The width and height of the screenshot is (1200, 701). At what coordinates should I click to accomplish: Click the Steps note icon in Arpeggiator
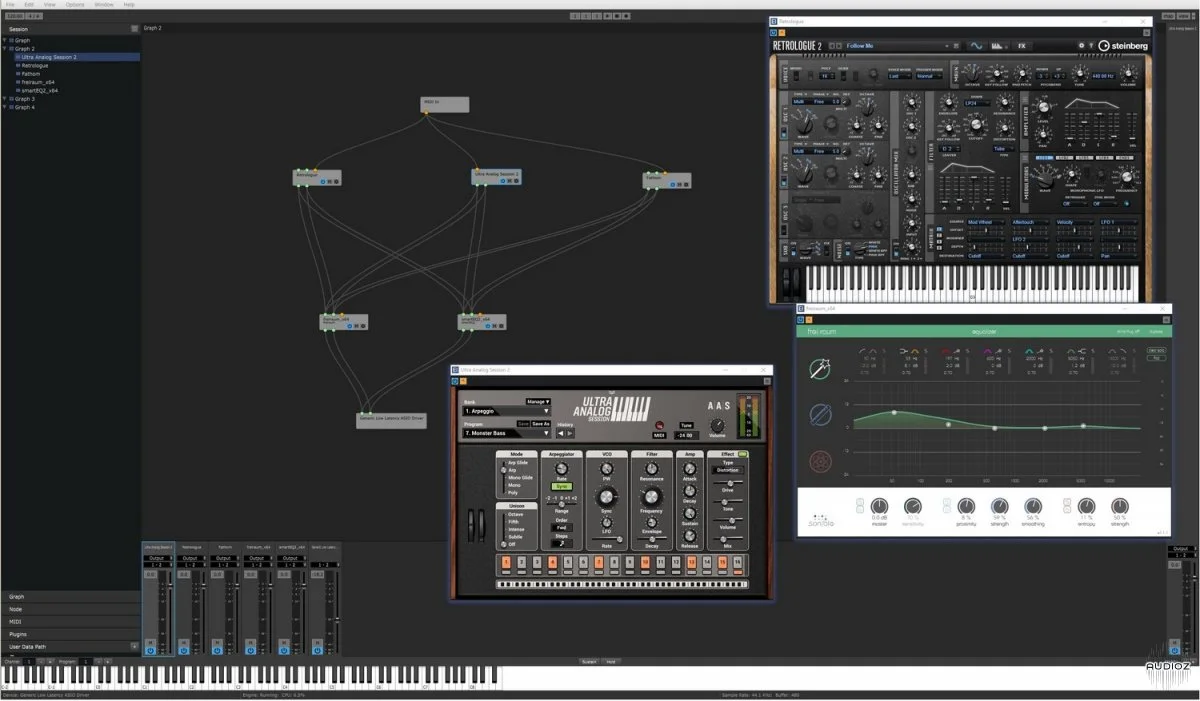561,543
